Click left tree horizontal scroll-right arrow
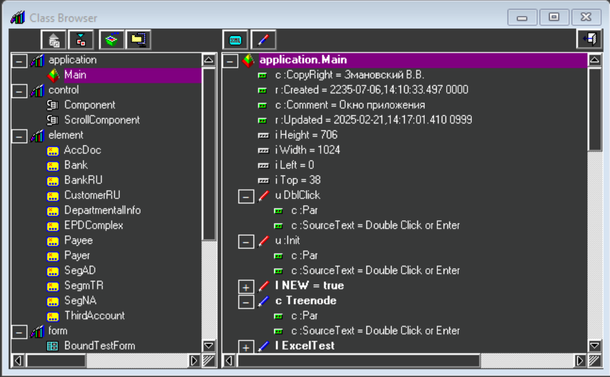The width and height of the screenshot is (610, 377). pos(193,361)
